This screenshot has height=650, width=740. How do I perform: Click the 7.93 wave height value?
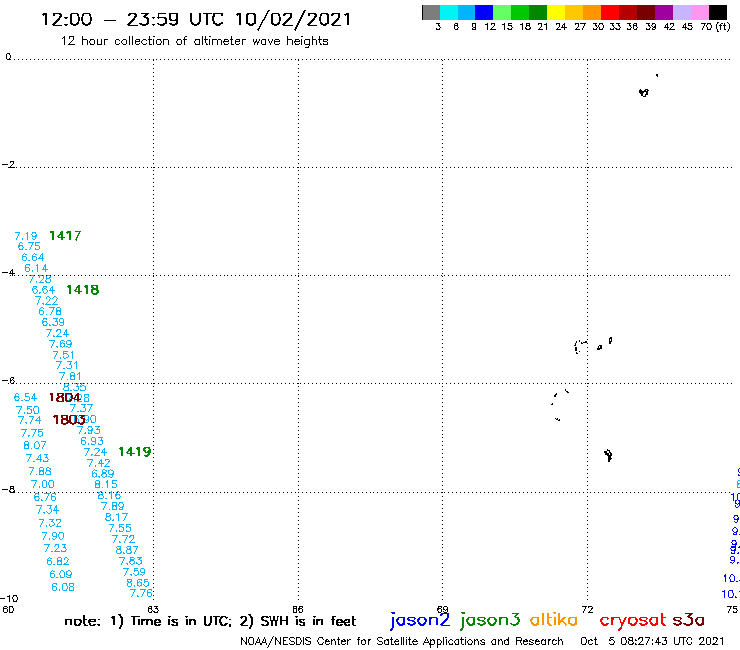click(x=89, y=431)
